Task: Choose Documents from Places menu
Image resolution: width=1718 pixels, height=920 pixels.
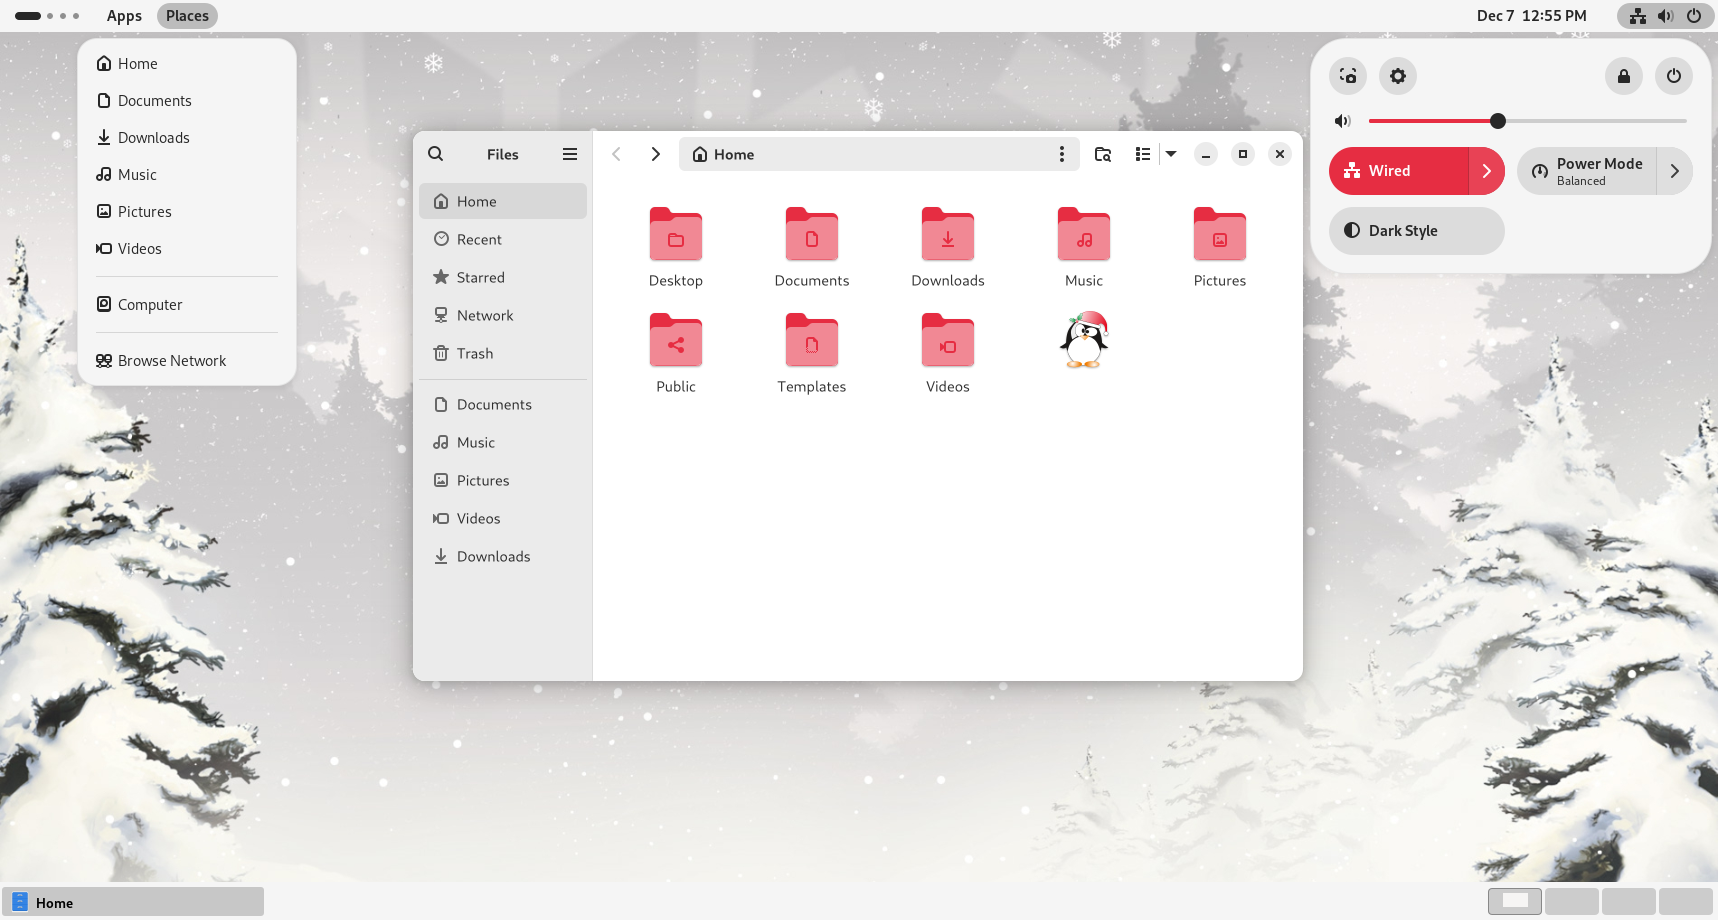Action: 187,100
